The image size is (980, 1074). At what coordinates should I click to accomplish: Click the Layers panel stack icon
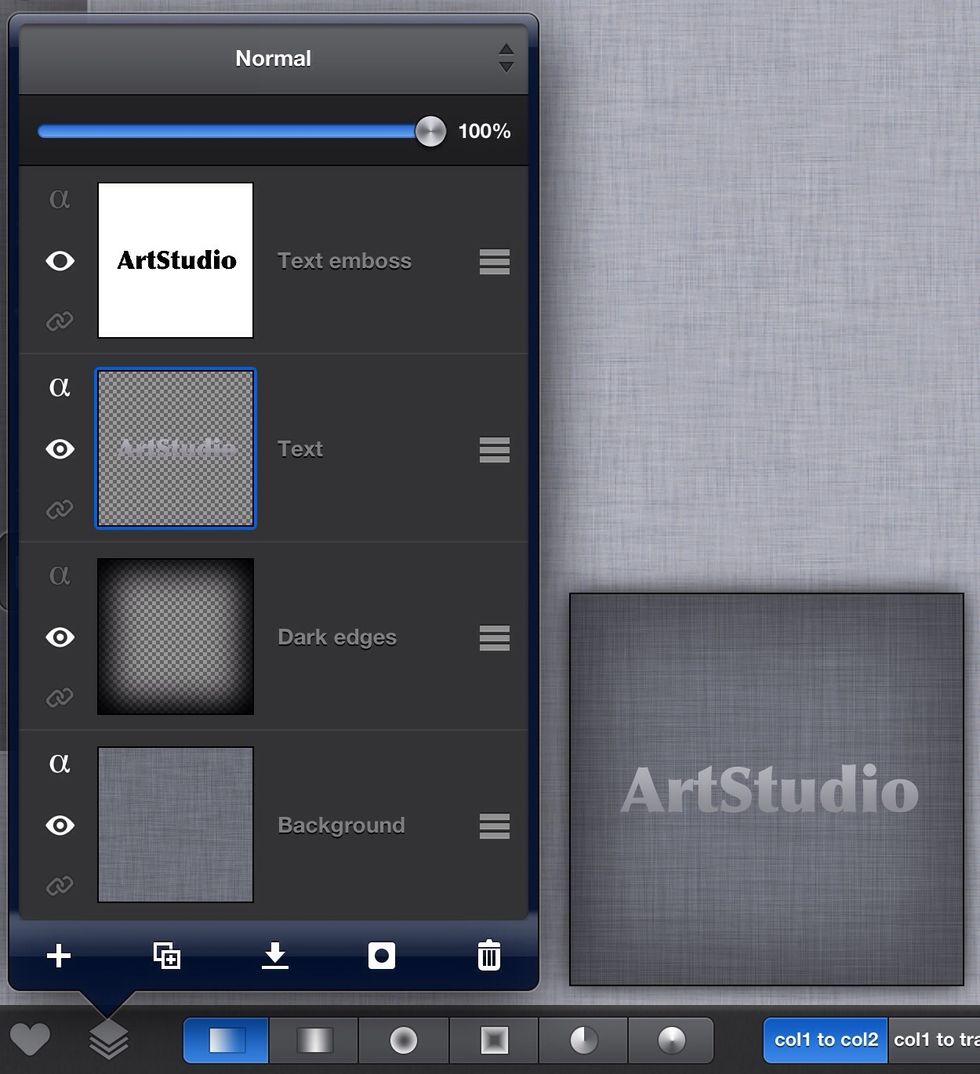click(108, 1039)
